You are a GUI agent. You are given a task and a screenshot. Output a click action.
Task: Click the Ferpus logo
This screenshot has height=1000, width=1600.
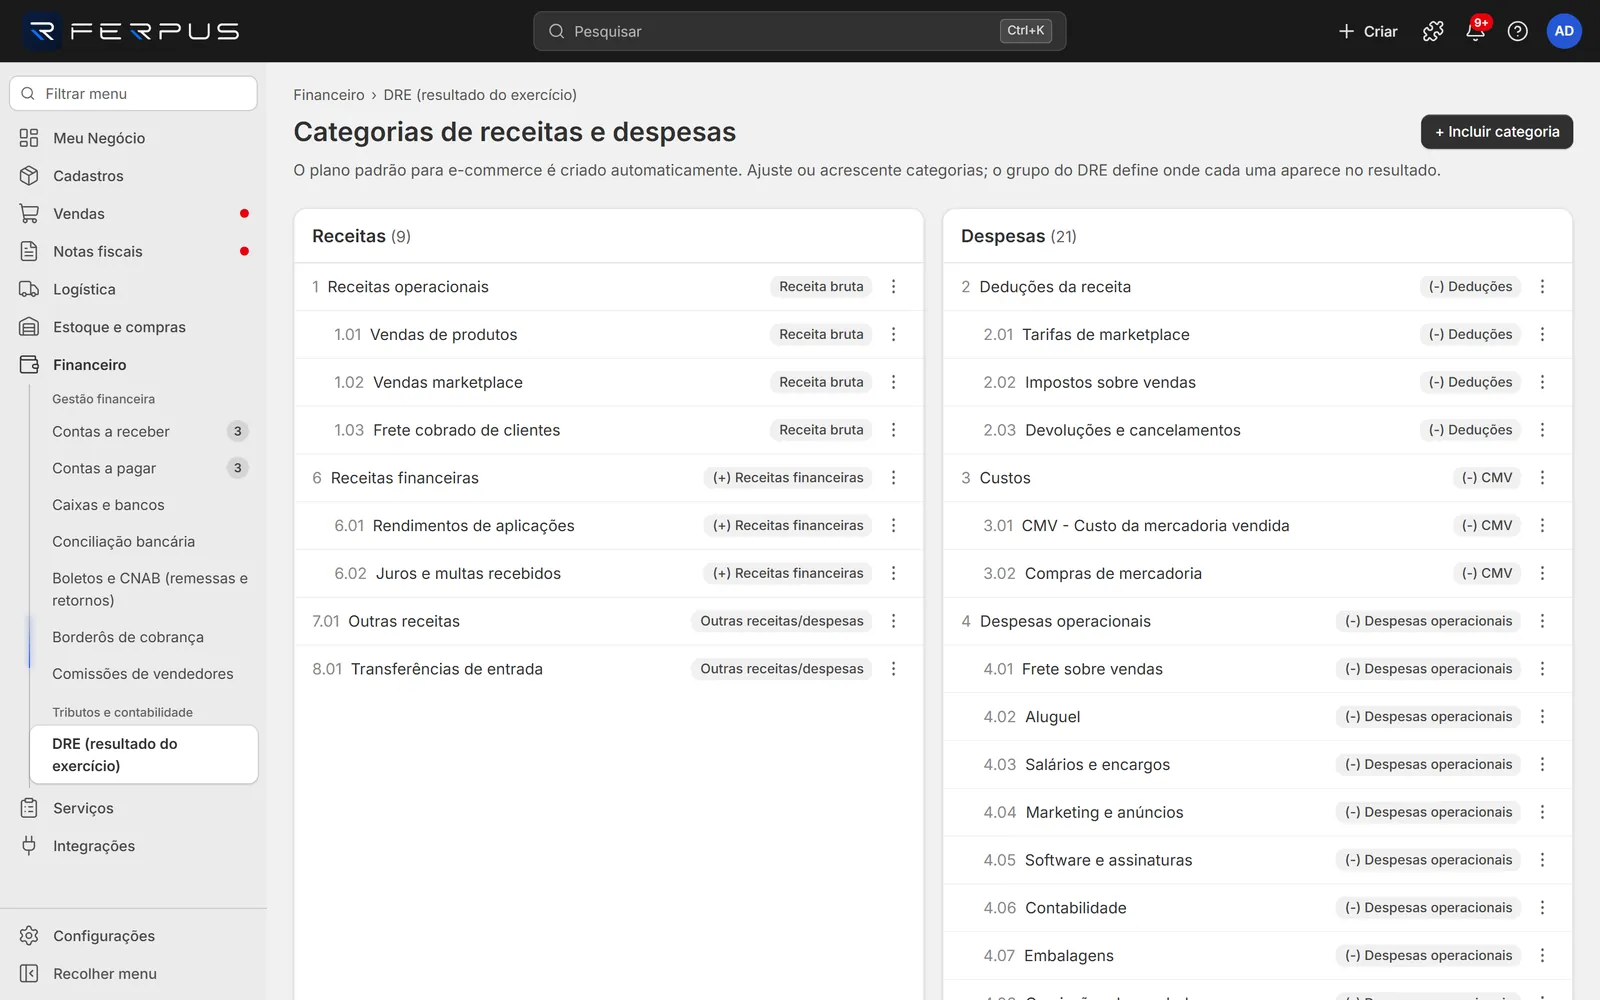point(131,31)
